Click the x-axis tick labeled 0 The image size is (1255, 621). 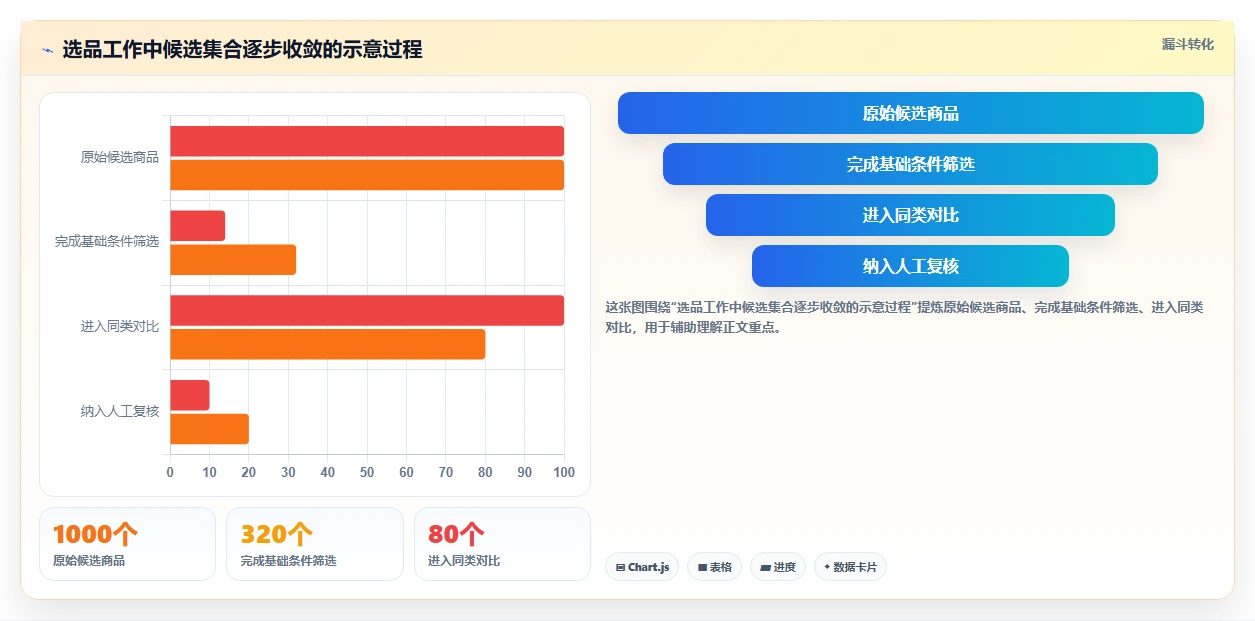click(170, 472)
